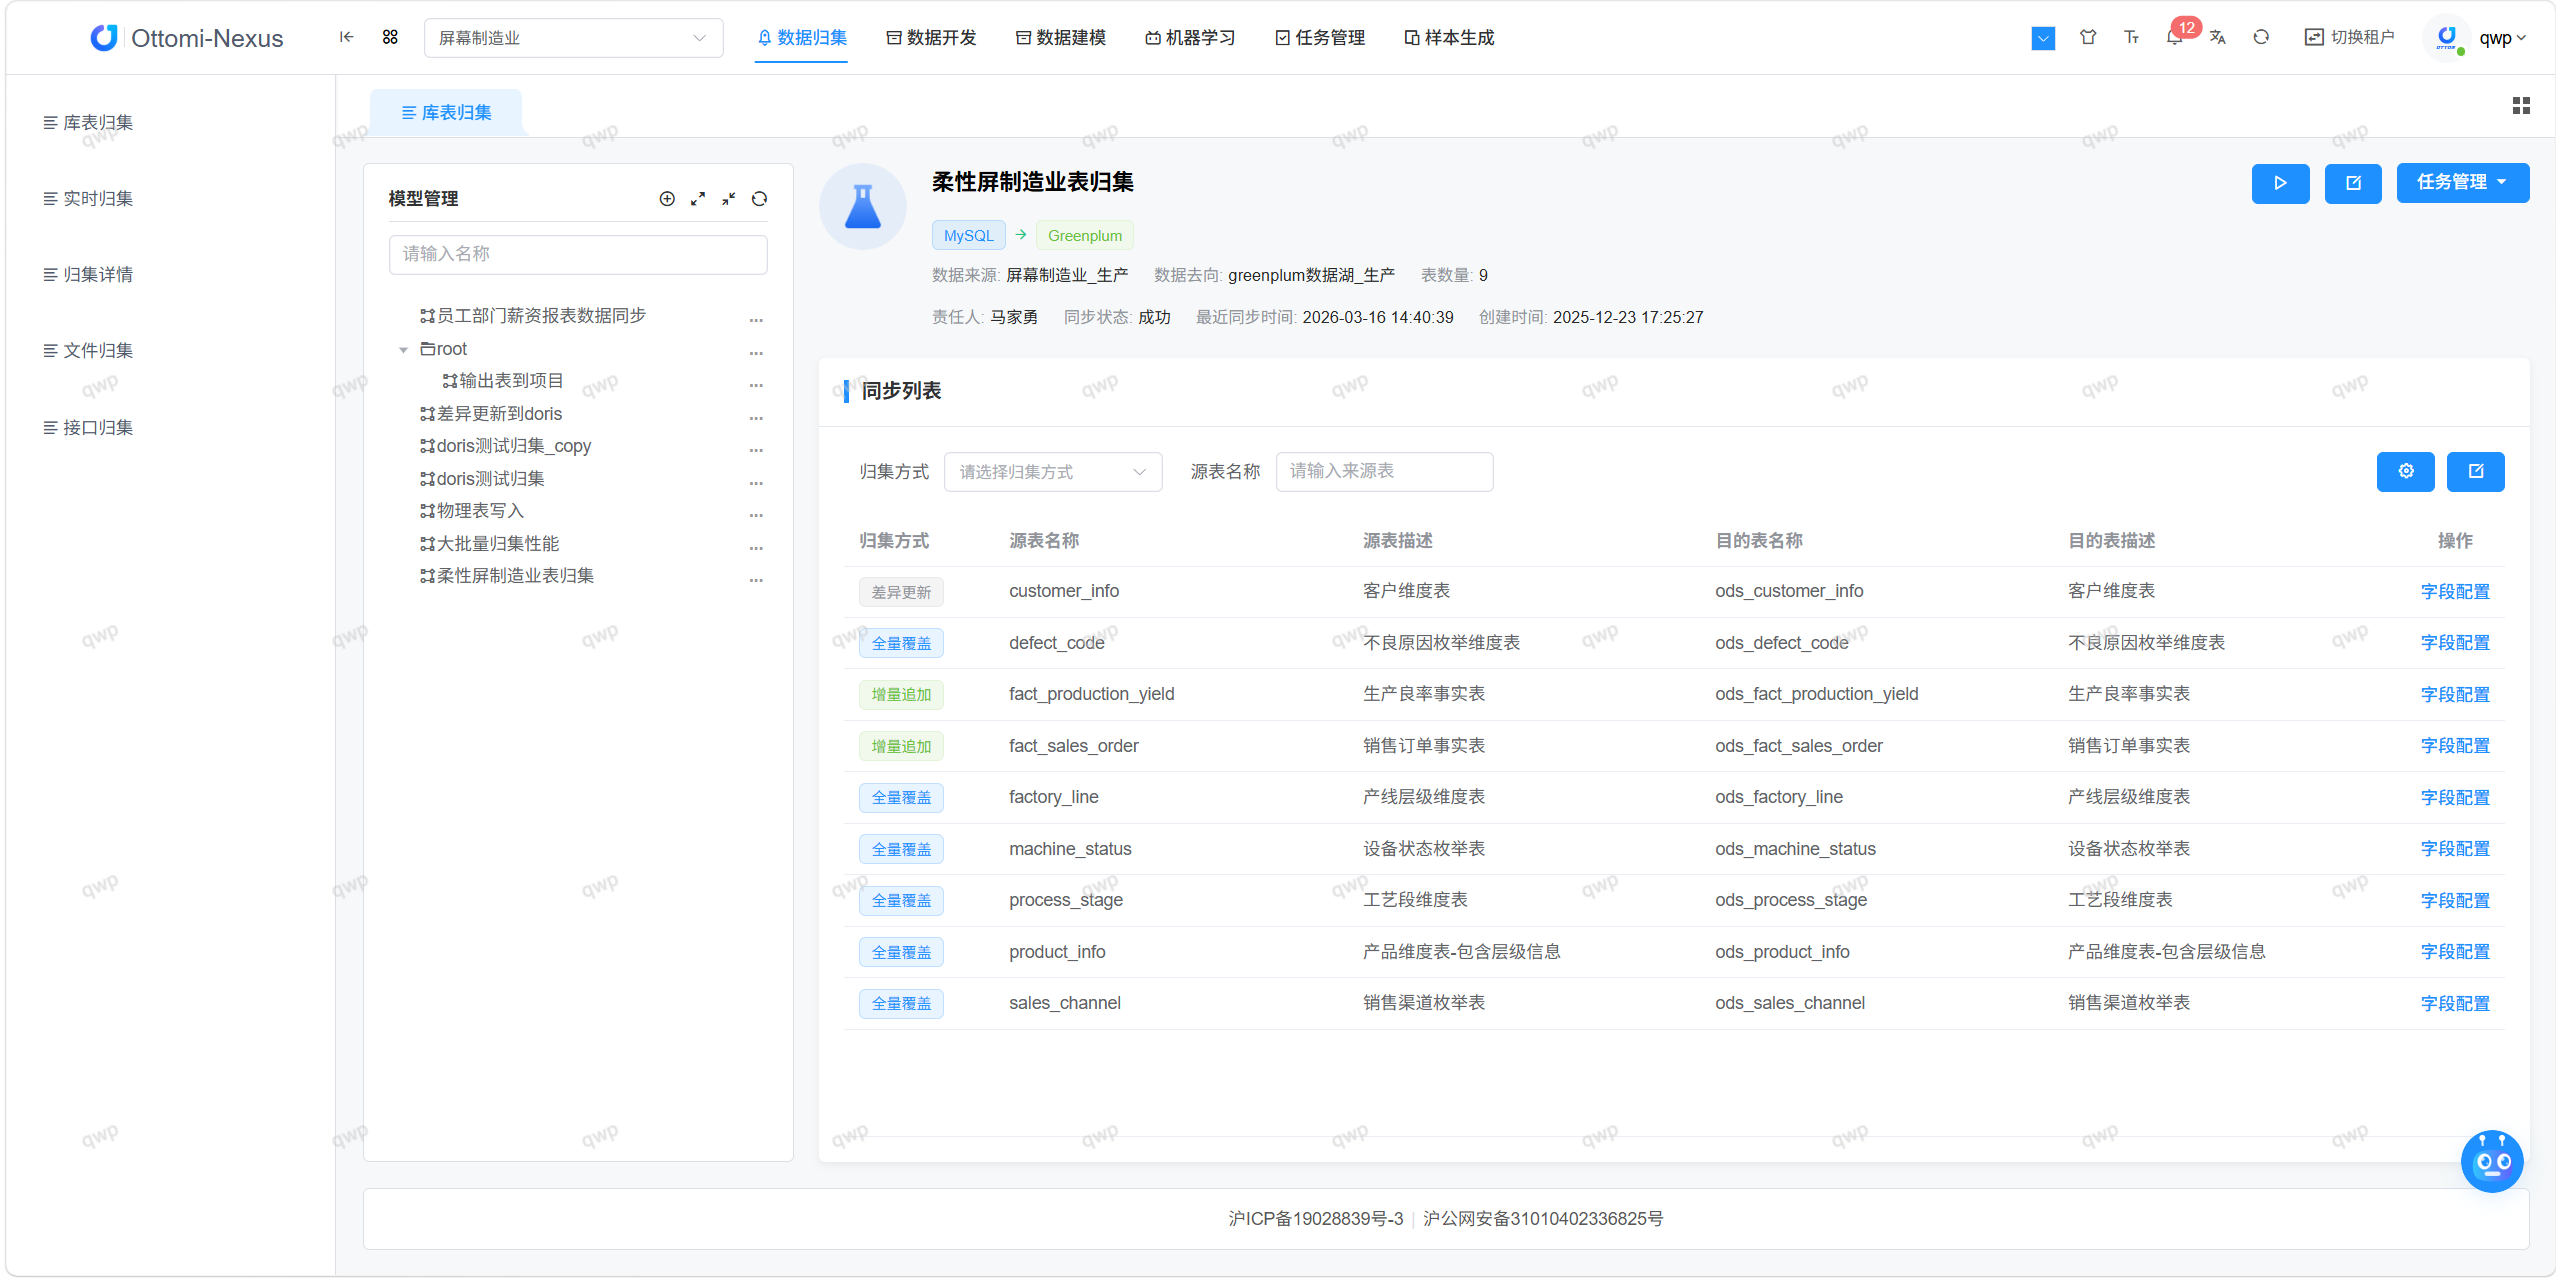Open 字段配置 for customer_info
The height and width of the screenshot is (1280, 2560).
2455,592
